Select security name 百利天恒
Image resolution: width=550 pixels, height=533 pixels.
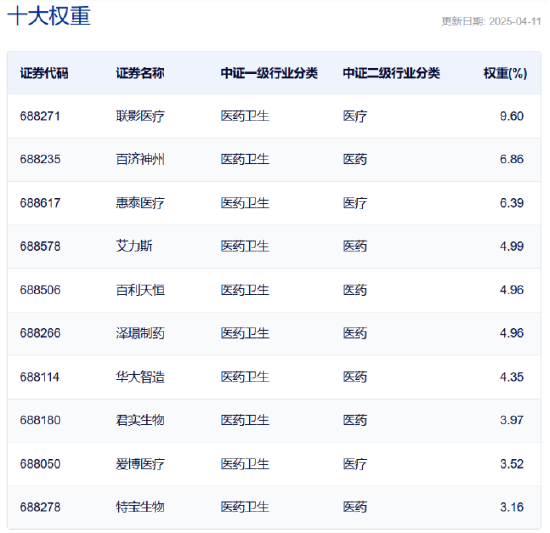(x=140, y=290)
